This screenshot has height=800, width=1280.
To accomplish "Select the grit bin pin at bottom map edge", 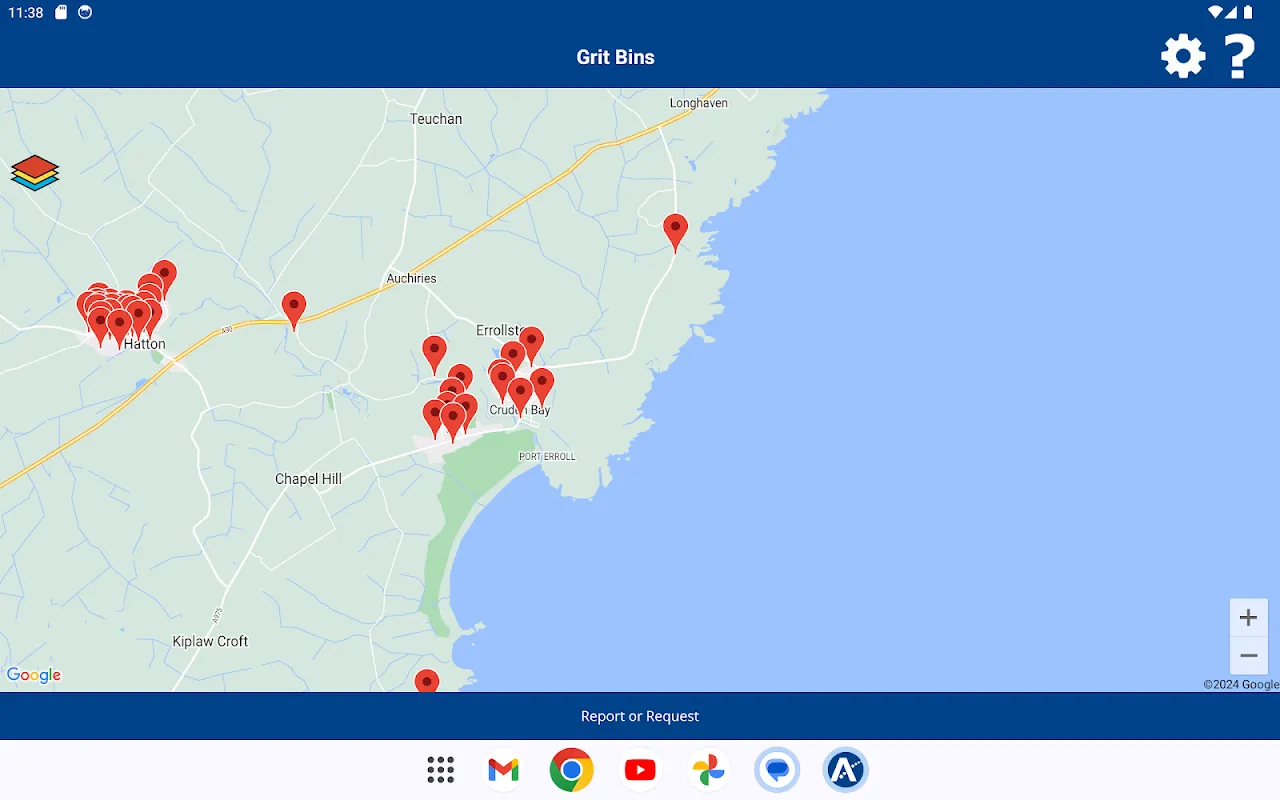I will [427, 682].
